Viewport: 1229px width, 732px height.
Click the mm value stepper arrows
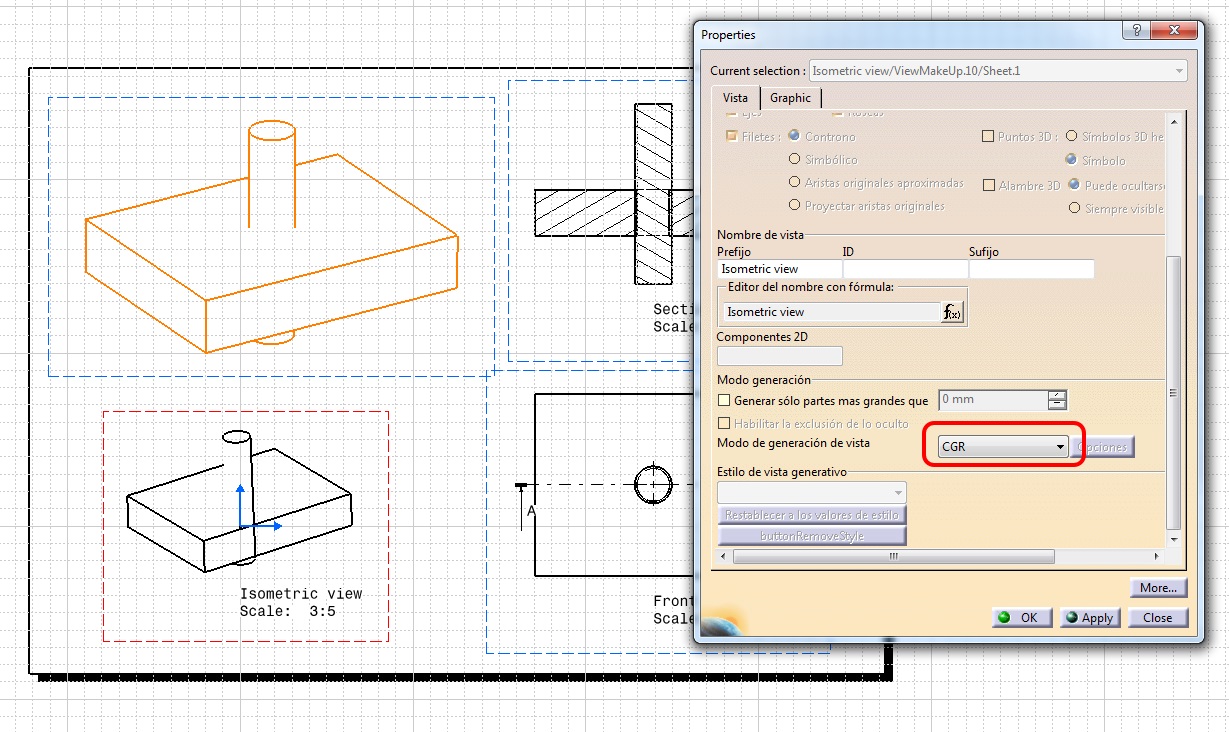(x=1057, y=400)
